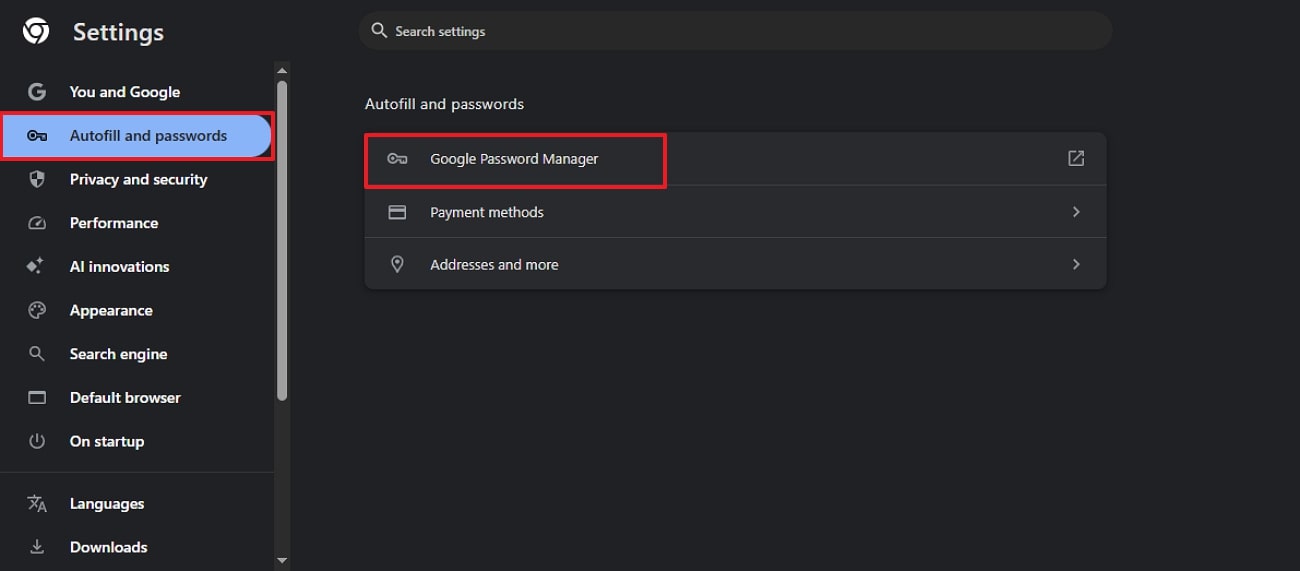
Task: Click the Settings page title
Action: (118, 32)
